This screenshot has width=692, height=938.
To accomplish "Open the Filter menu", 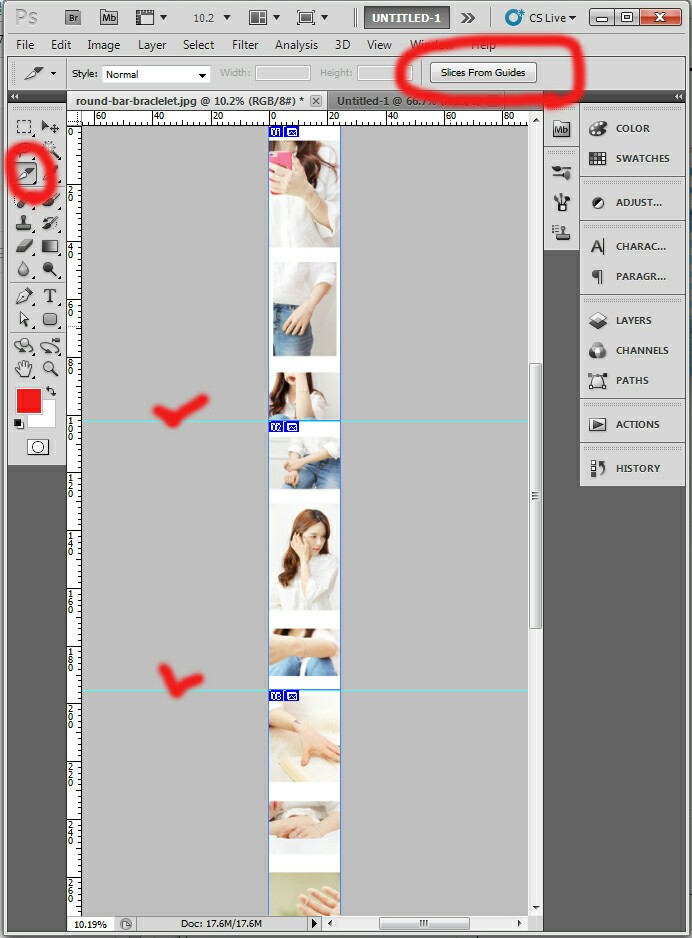I will (x=245, y=45).
